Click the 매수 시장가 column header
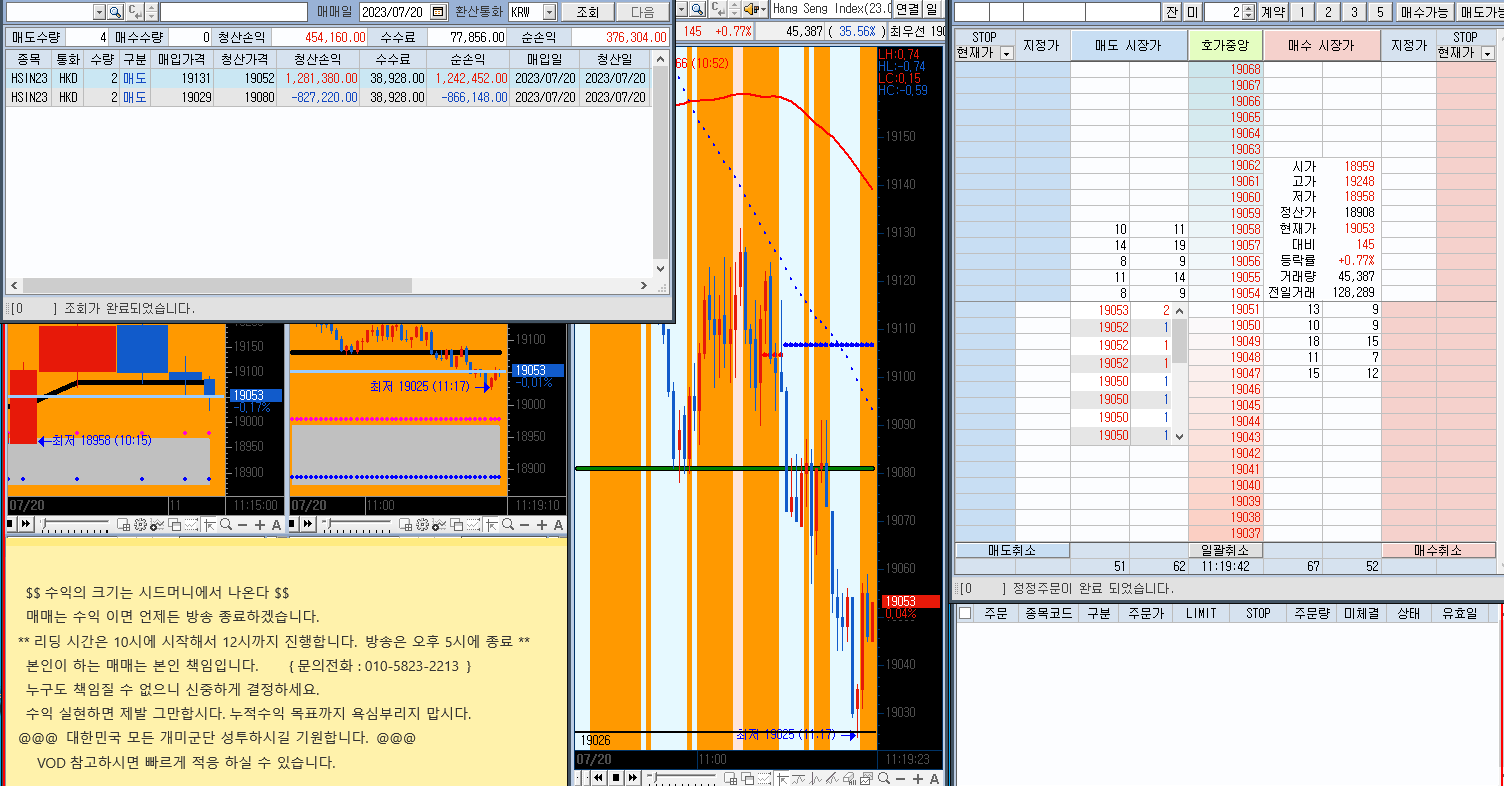Image resolution: width=1504 pixels, height=786 pixels. coord(1321,45)
